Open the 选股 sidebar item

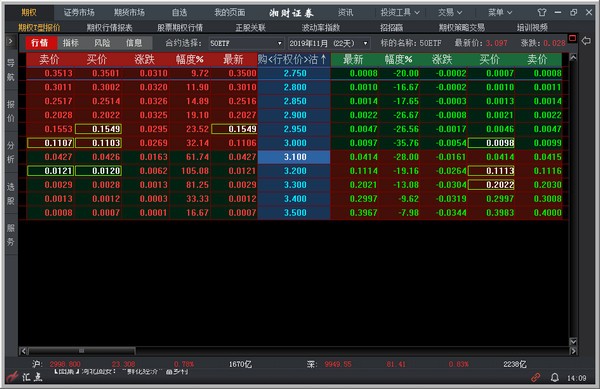point(11,194)
